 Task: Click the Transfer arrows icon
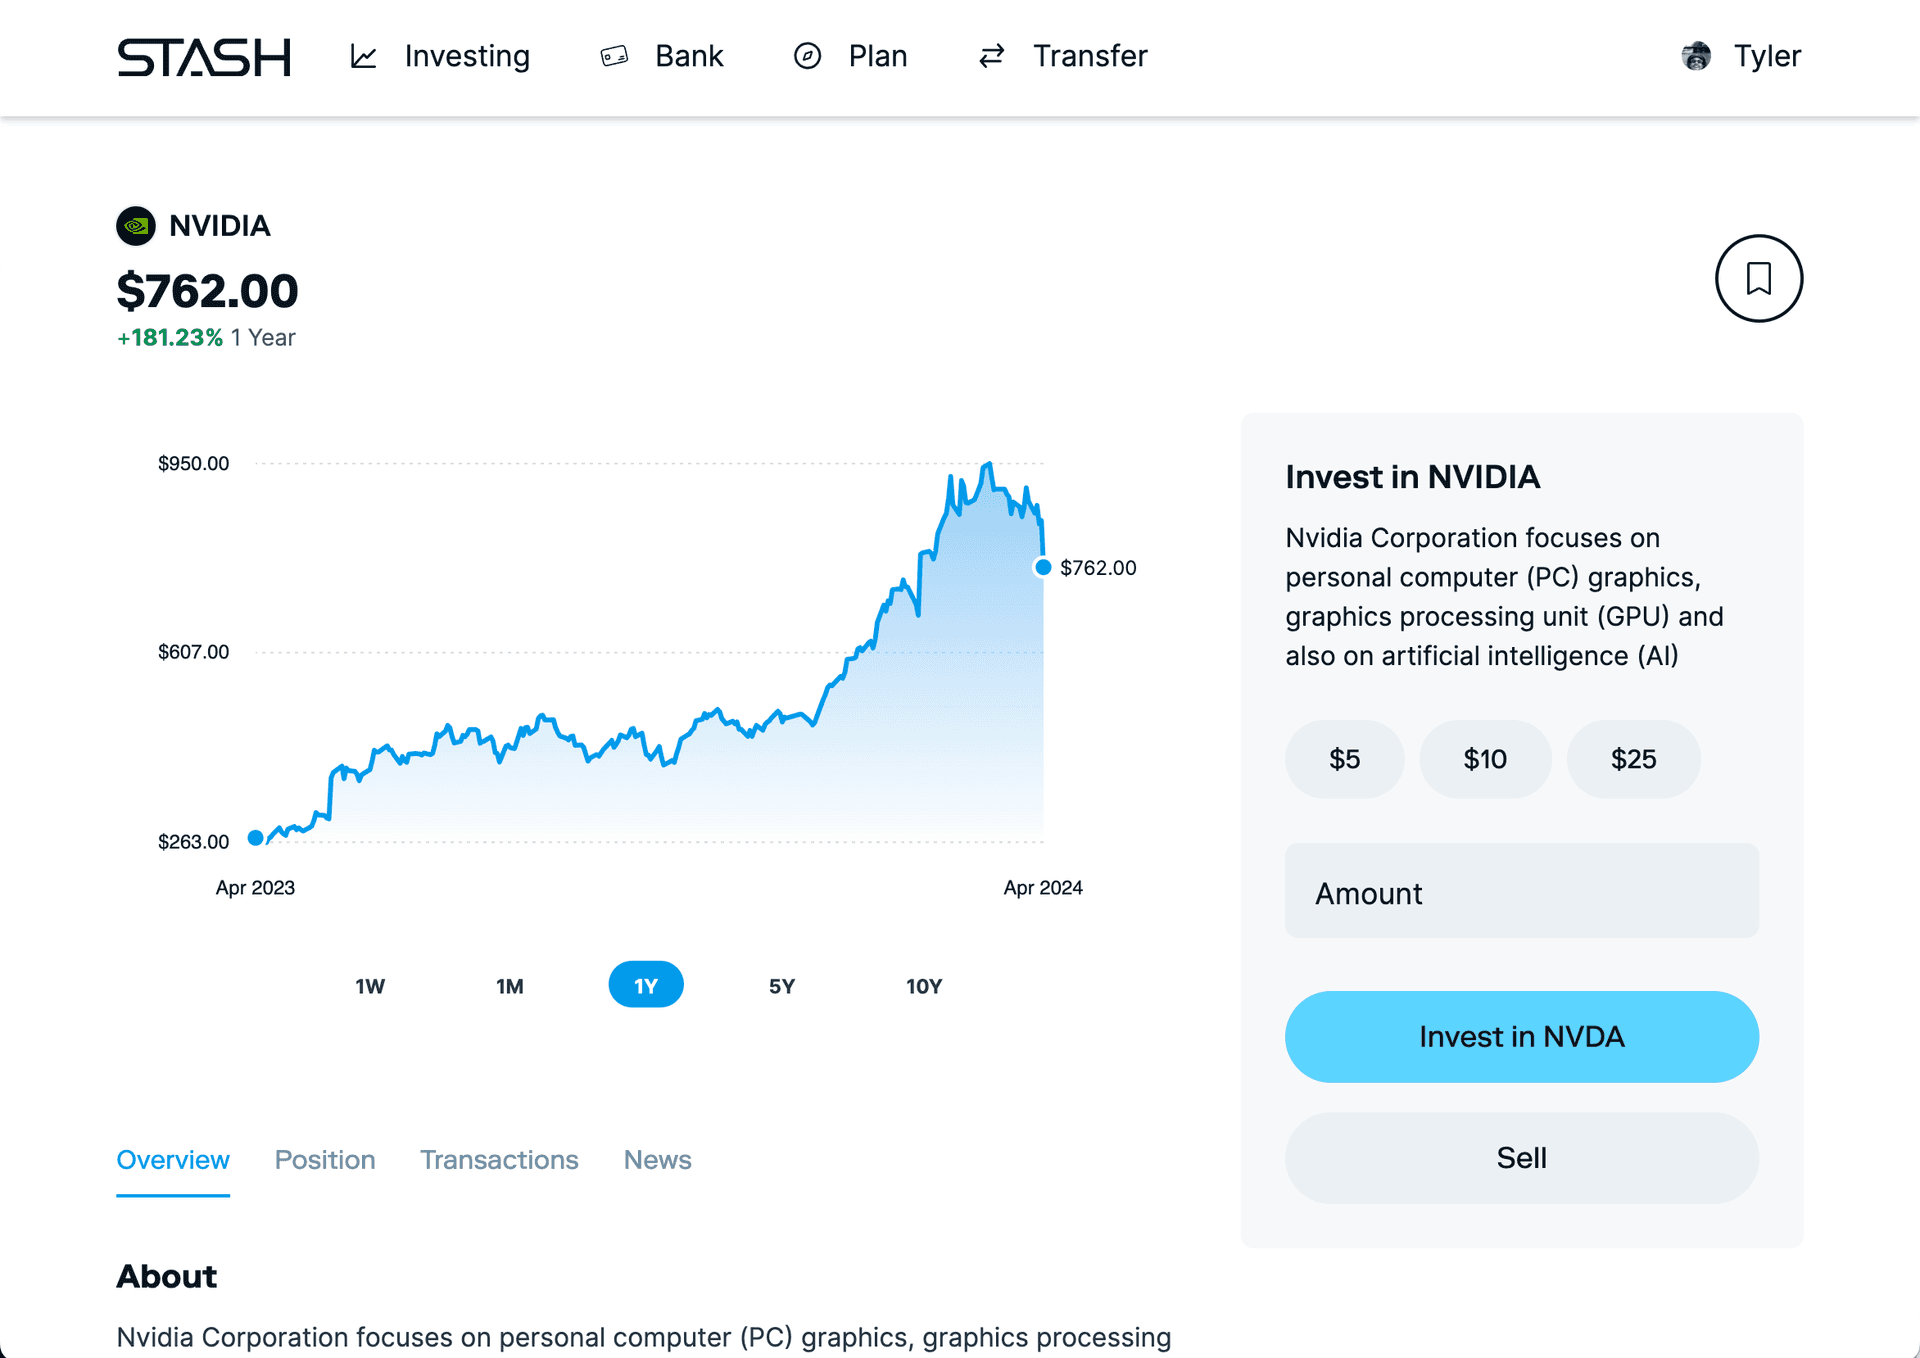991,56
